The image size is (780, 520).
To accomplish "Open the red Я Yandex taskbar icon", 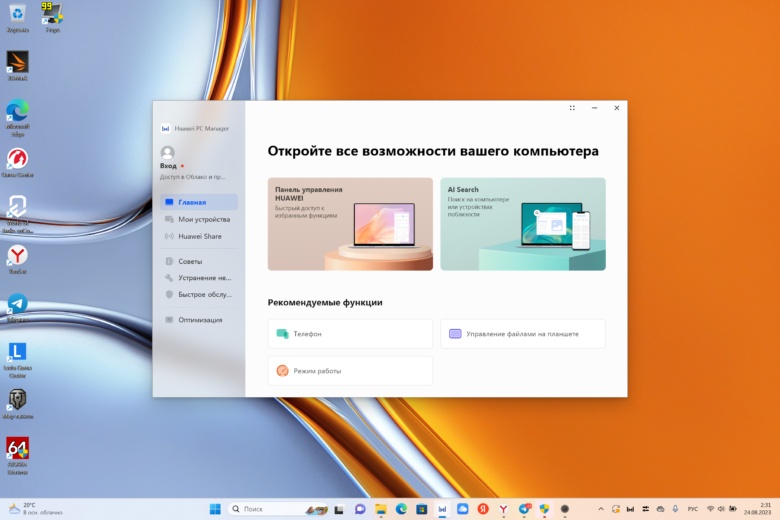I will point(483,509).
